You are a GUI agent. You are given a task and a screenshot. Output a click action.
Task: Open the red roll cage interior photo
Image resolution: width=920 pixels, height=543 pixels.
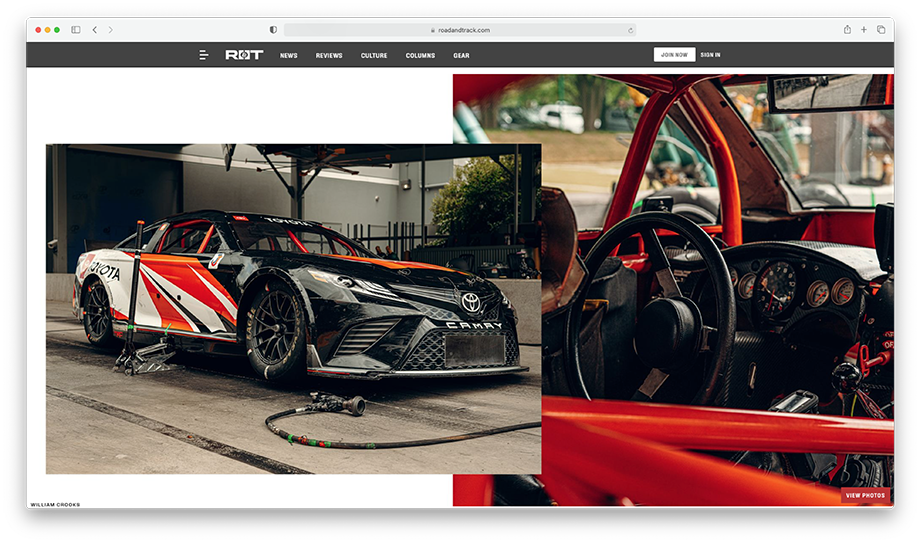[x=718, y=290]
